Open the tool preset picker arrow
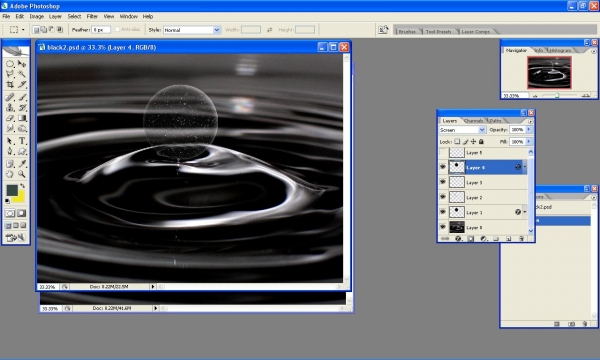Screen dimensions: 600x360 tap(23, 30)
